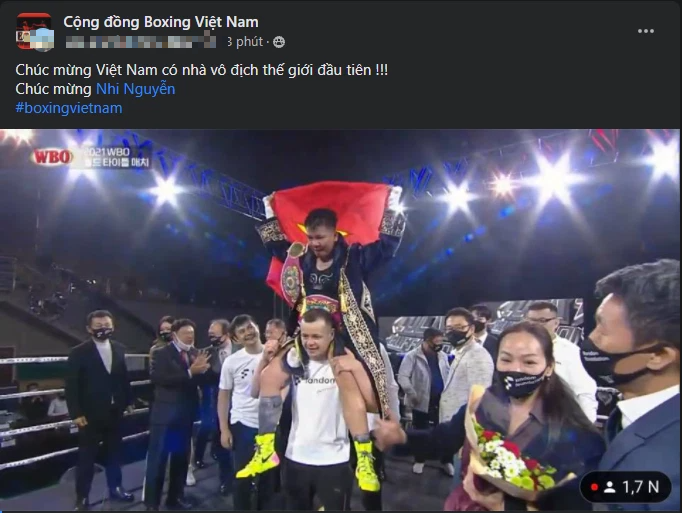Click the 'Chúc mừng' text before Nhi Nguyễn
The height and width of the screenshot is (513, 682).
[x=53, y=89]
